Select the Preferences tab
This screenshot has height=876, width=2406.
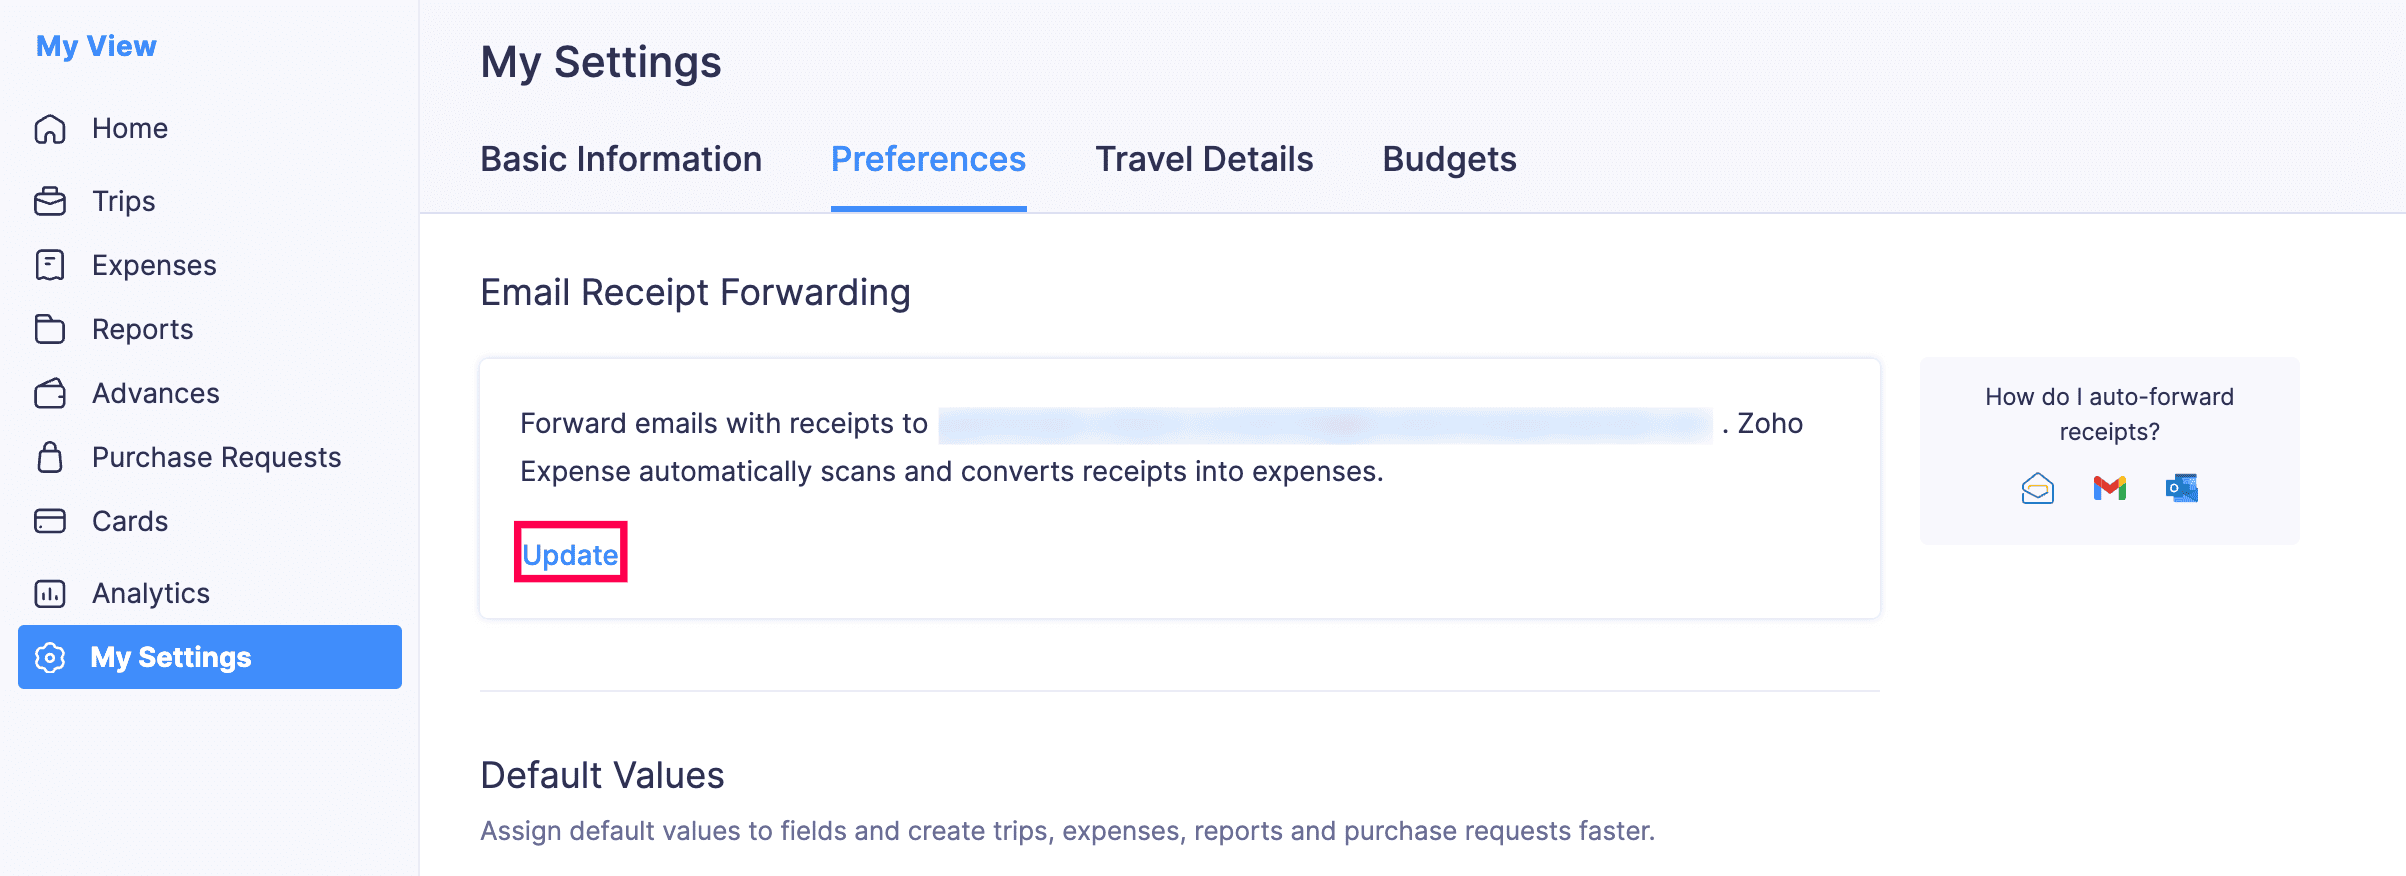coord(928,159)
